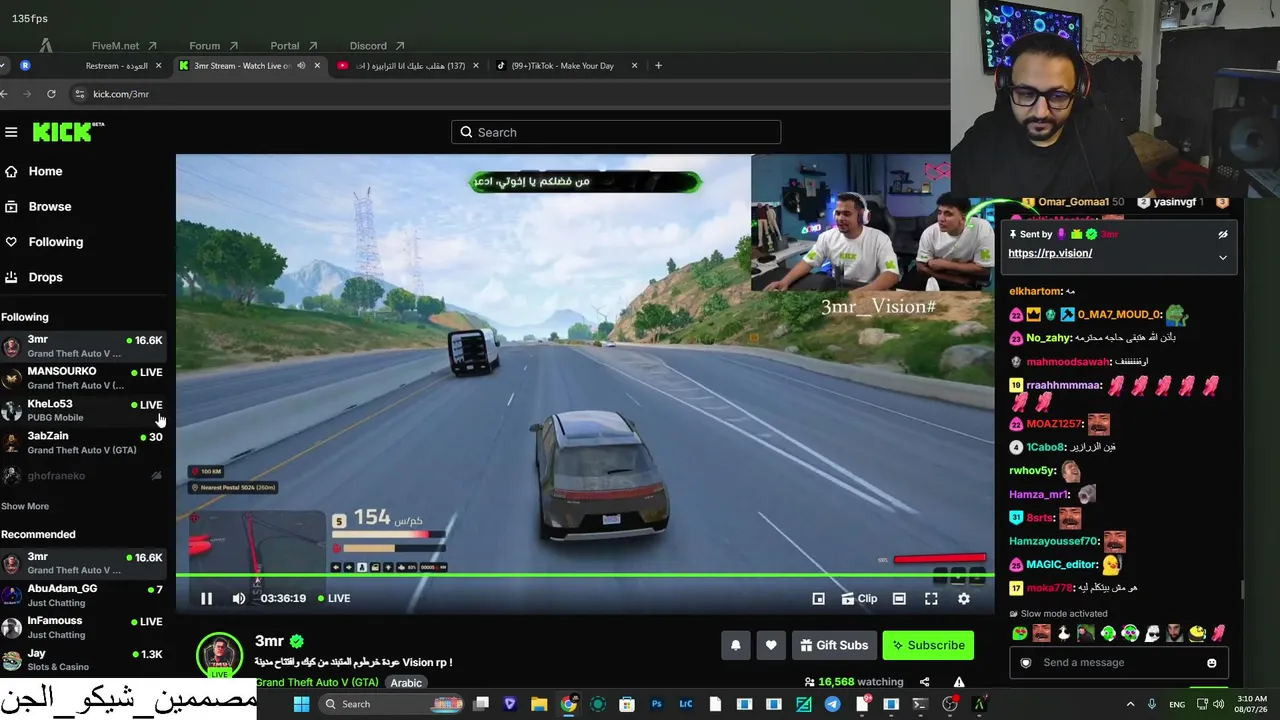The height and width of the screenshot is (720, 1280).
Task: Subscribe to the 3mr channel
Action: pyautogui.click(x=928, y=645)
